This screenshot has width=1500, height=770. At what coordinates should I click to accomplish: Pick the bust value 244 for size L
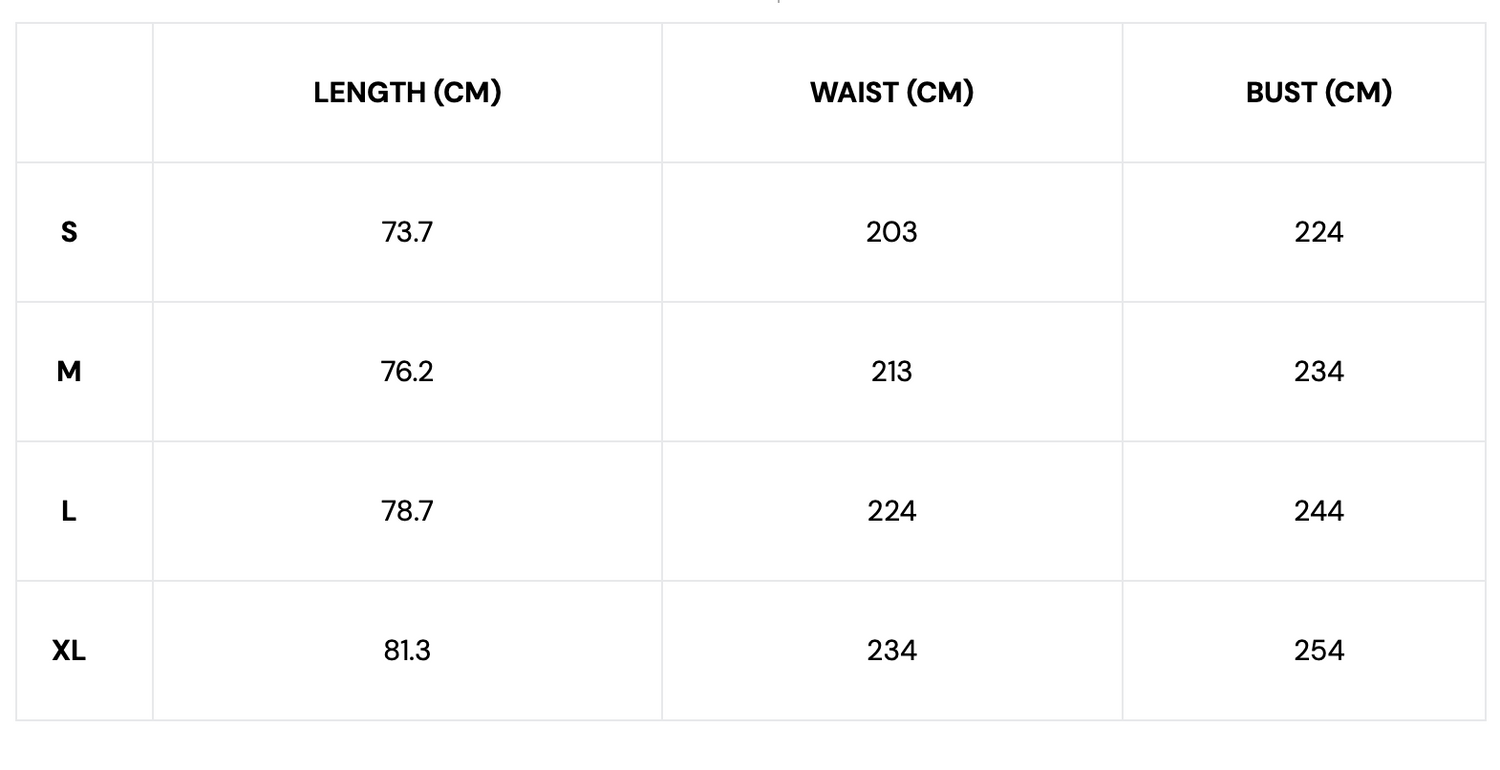click(1318, 511)
